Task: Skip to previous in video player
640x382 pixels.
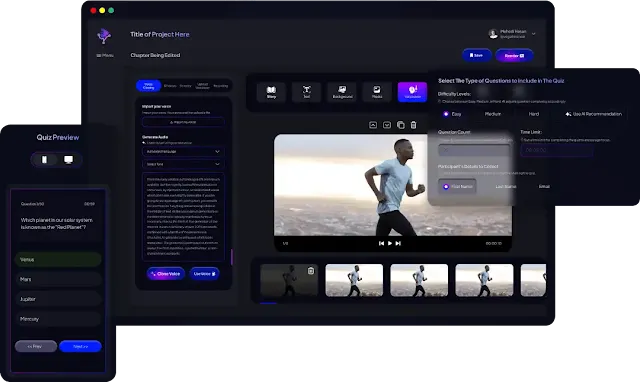Action: pos(381,243)
